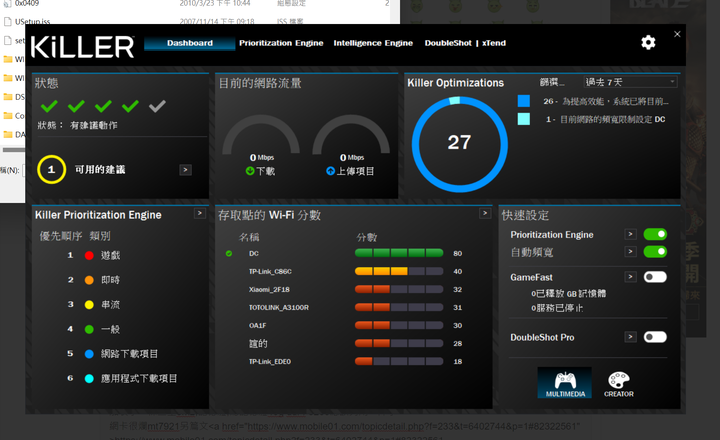The width and height of the screenshot is (720, 440).
Task: Expand arrow next to DoubleShot Pro setting
Action: point(630,337)
